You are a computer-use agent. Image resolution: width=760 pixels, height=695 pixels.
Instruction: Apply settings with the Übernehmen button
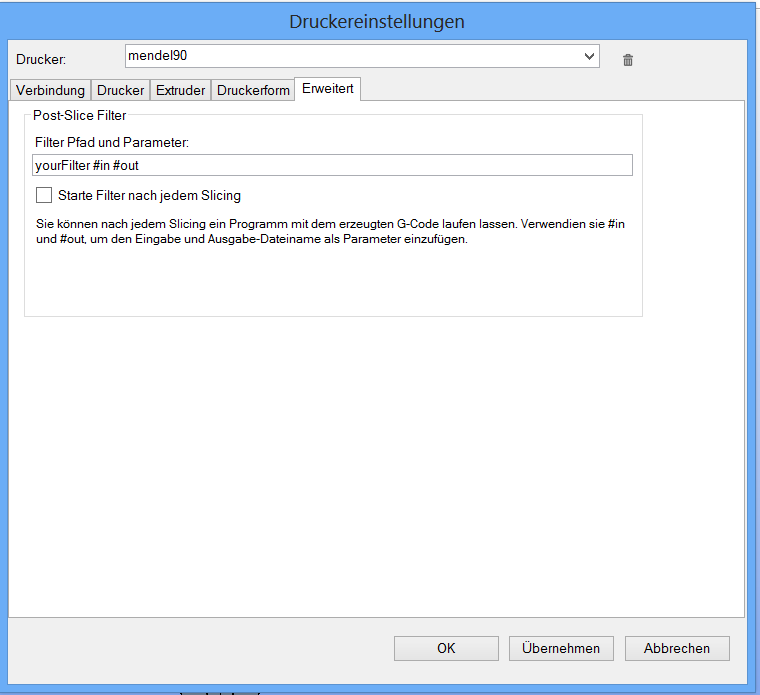[x=561, y=648]
